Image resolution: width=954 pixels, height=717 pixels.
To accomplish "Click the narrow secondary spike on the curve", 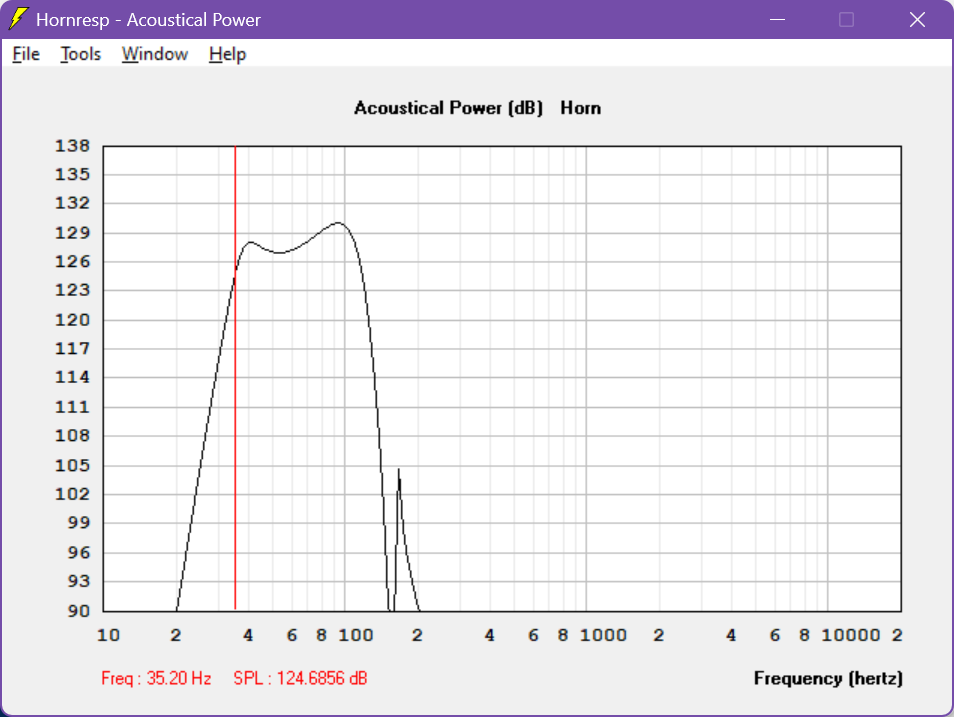I will (x=399, y=470).
